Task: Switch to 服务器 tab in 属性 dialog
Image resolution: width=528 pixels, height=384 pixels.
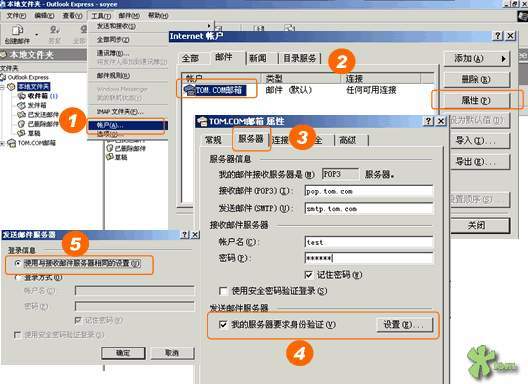Action: pos(251,138)
